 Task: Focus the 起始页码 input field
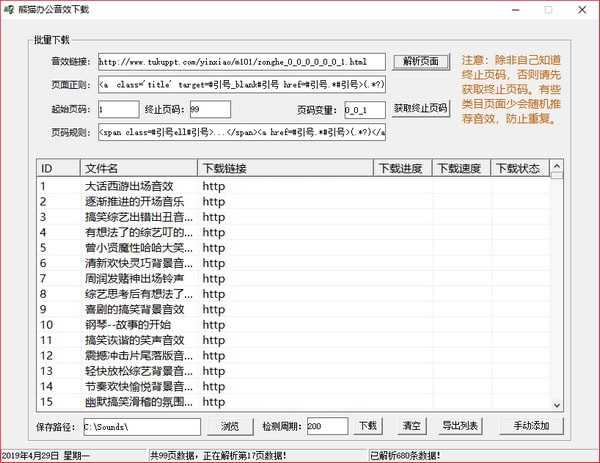pyautogui.click(x=119, y=109)
